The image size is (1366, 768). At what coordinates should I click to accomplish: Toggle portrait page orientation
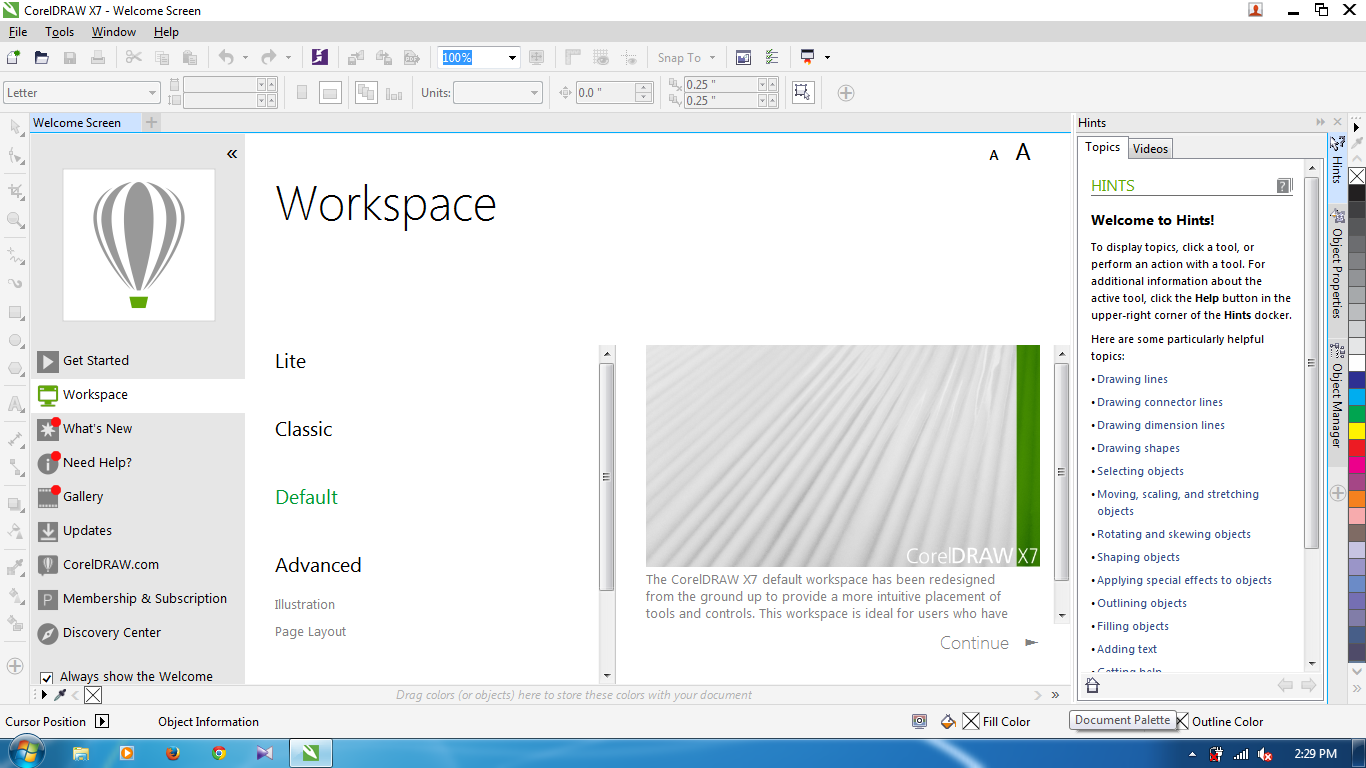pyautogui.click(x=302, y=92)
